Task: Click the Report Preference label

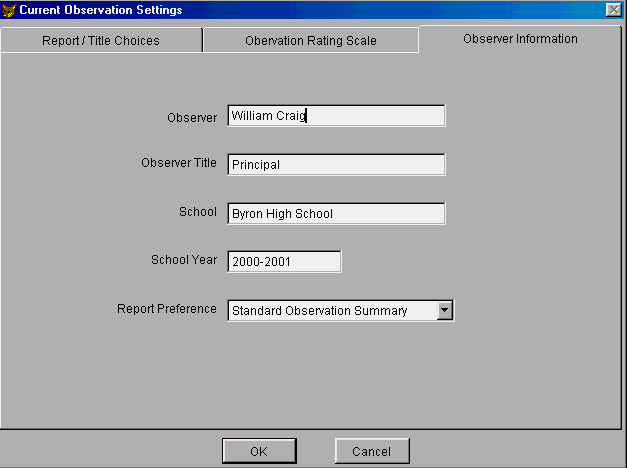Action: point(167,309)
